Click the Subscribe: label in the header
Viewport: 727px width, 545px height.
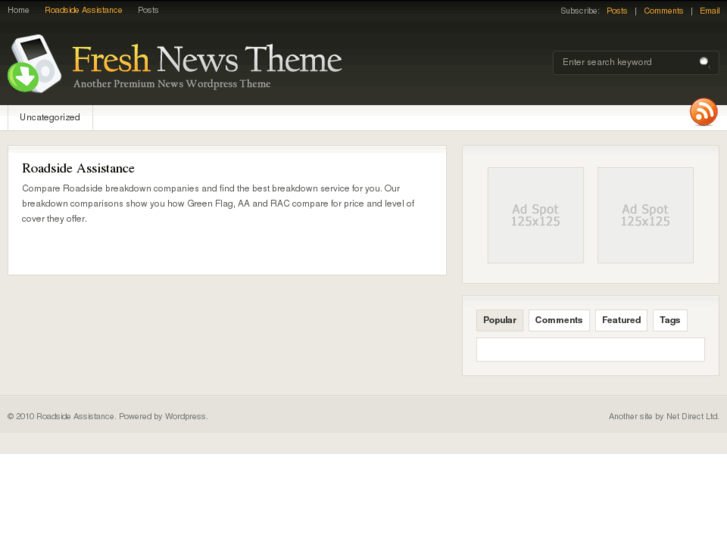[580, 11]
